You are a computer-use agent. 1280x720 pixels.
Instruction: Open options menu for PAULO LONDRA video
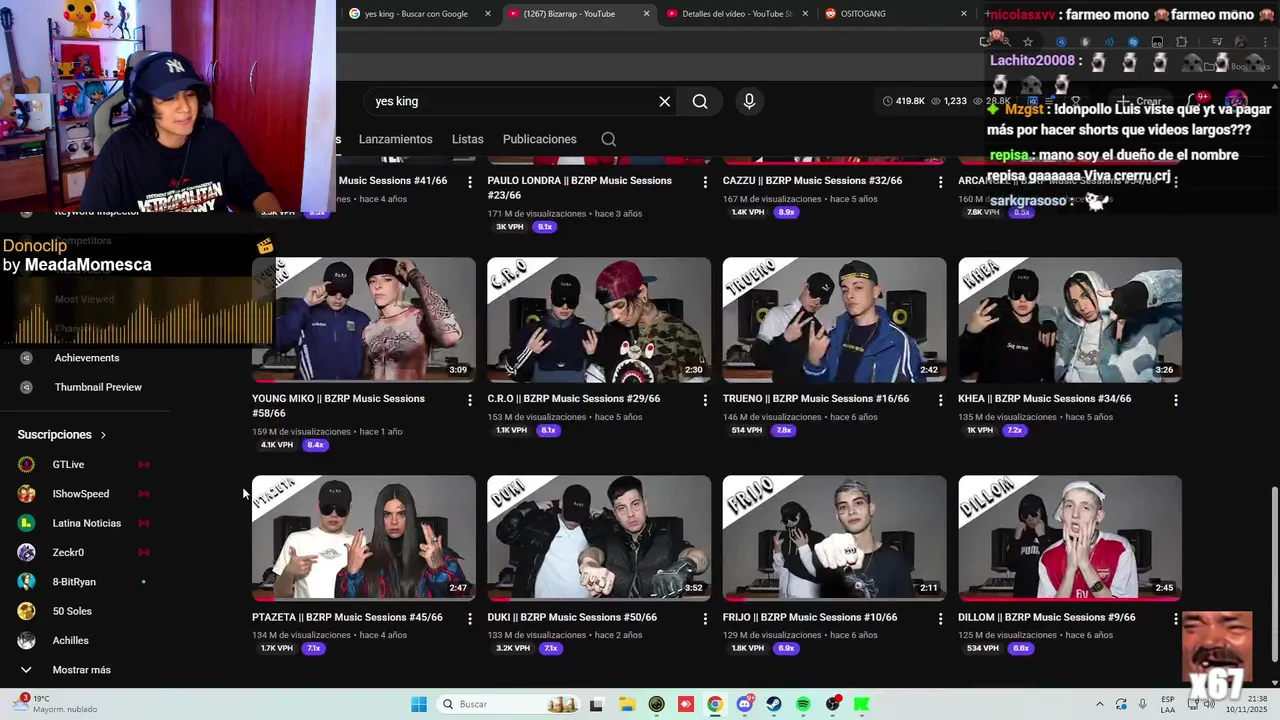click(x=705, y=182)
